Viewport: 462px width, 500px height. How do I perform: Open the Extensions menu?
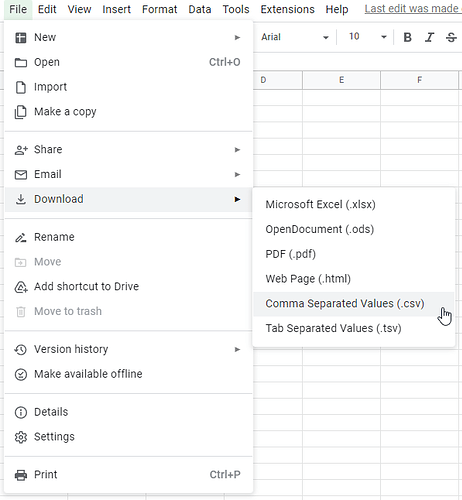[x=287, y=9]
